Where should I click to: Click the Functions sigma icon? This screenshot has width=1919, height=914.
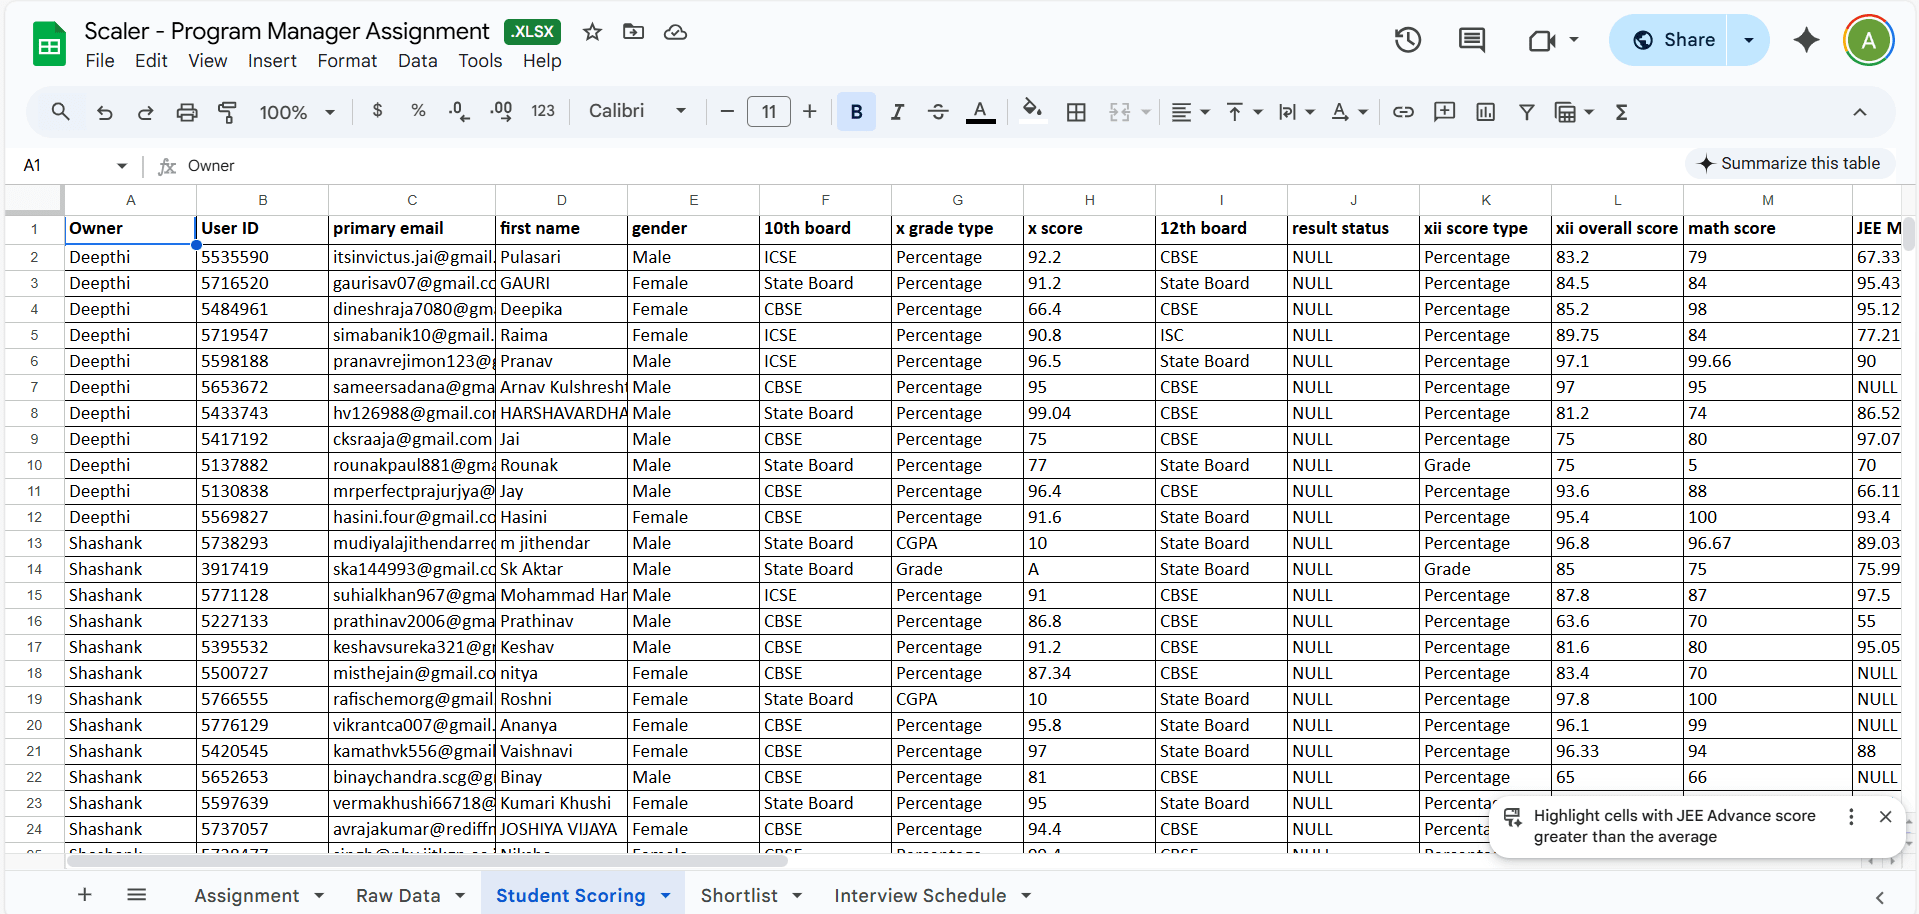pyautogui.click(x=1621, y=112)
